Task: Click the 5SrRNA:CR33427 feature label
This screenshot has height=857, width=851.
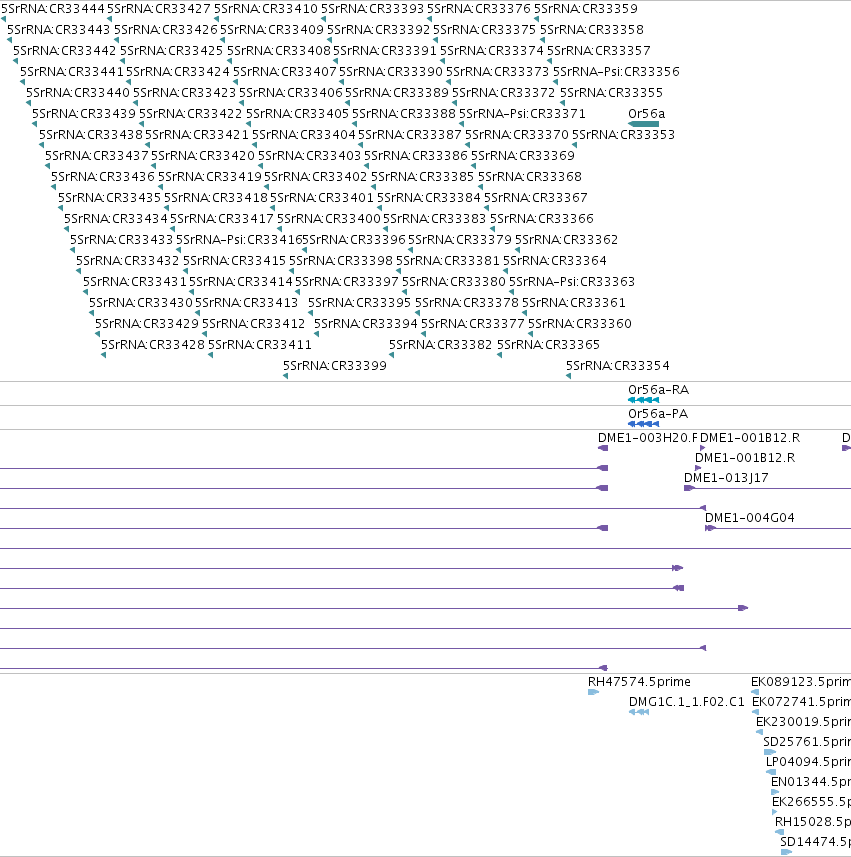Action: 159,9
